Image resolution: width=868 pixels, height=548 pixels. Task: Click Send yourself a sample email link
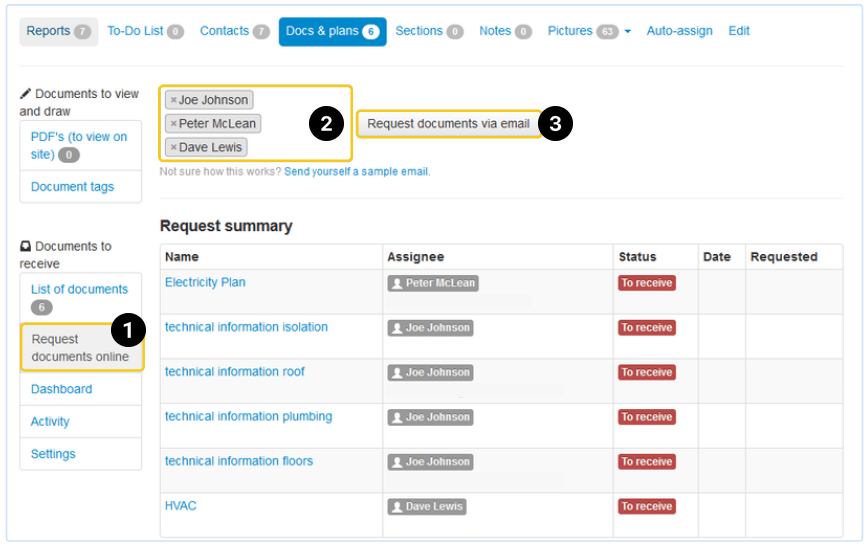[x=356, y=172]
